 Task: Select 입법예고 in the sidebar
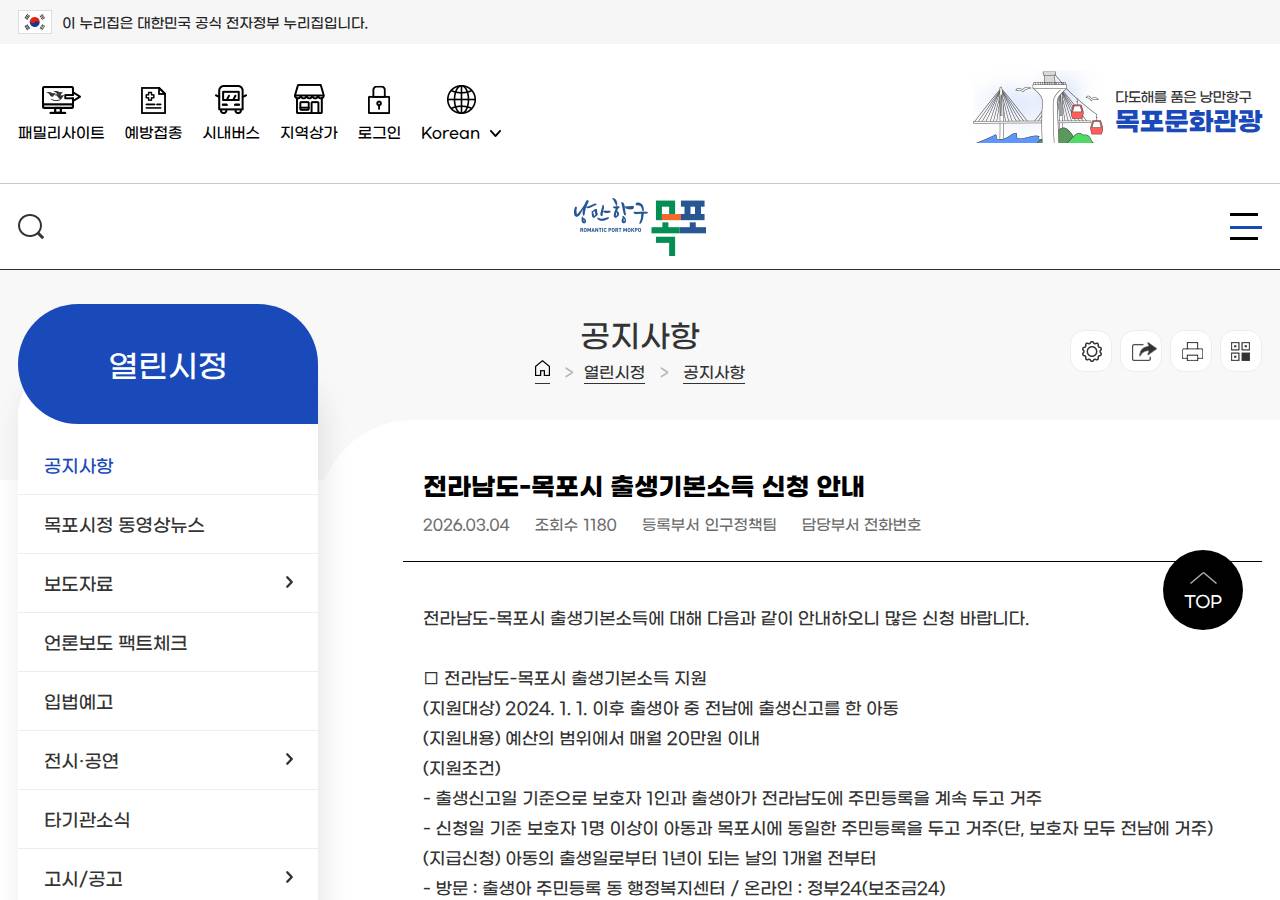(168, 701)
